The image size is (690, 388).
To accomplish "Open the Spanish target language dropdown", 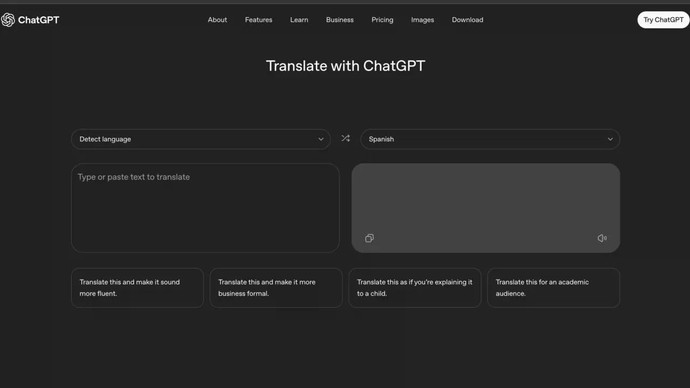I will 490,139.
